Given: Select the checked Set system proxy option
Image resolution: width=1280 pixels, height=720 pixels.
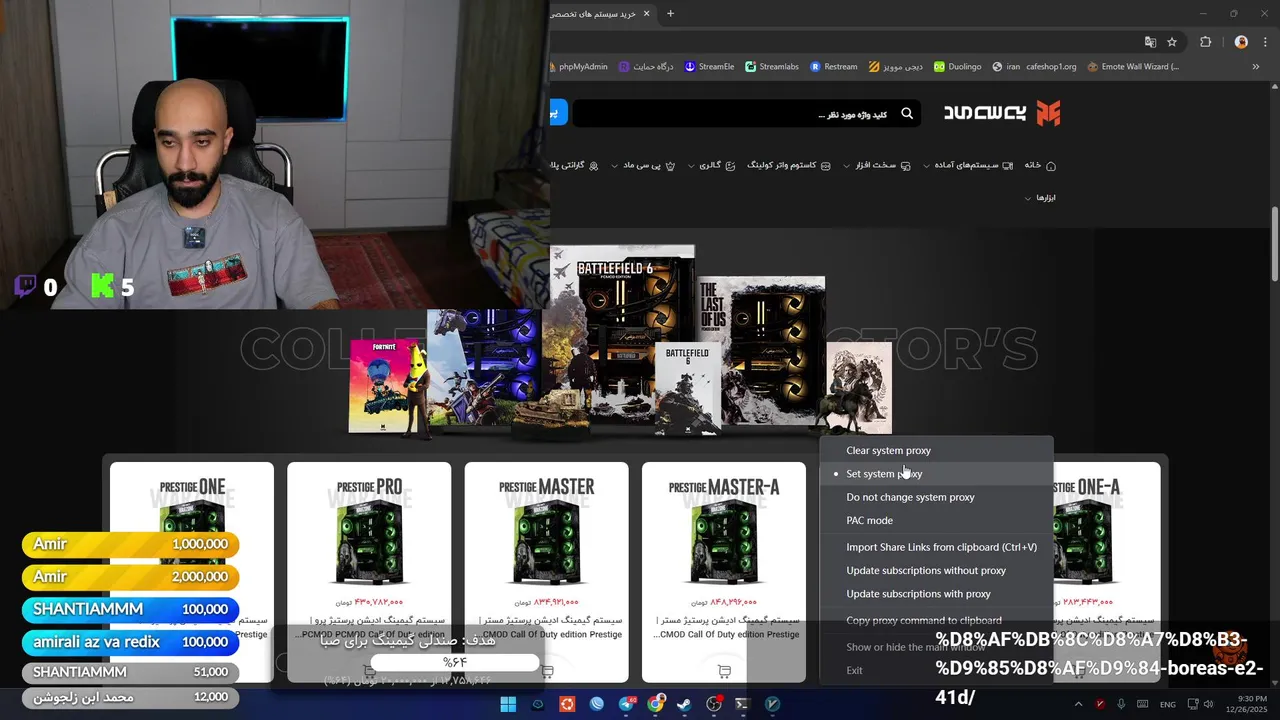Looking at the screenshot, I should coord(936,474).
